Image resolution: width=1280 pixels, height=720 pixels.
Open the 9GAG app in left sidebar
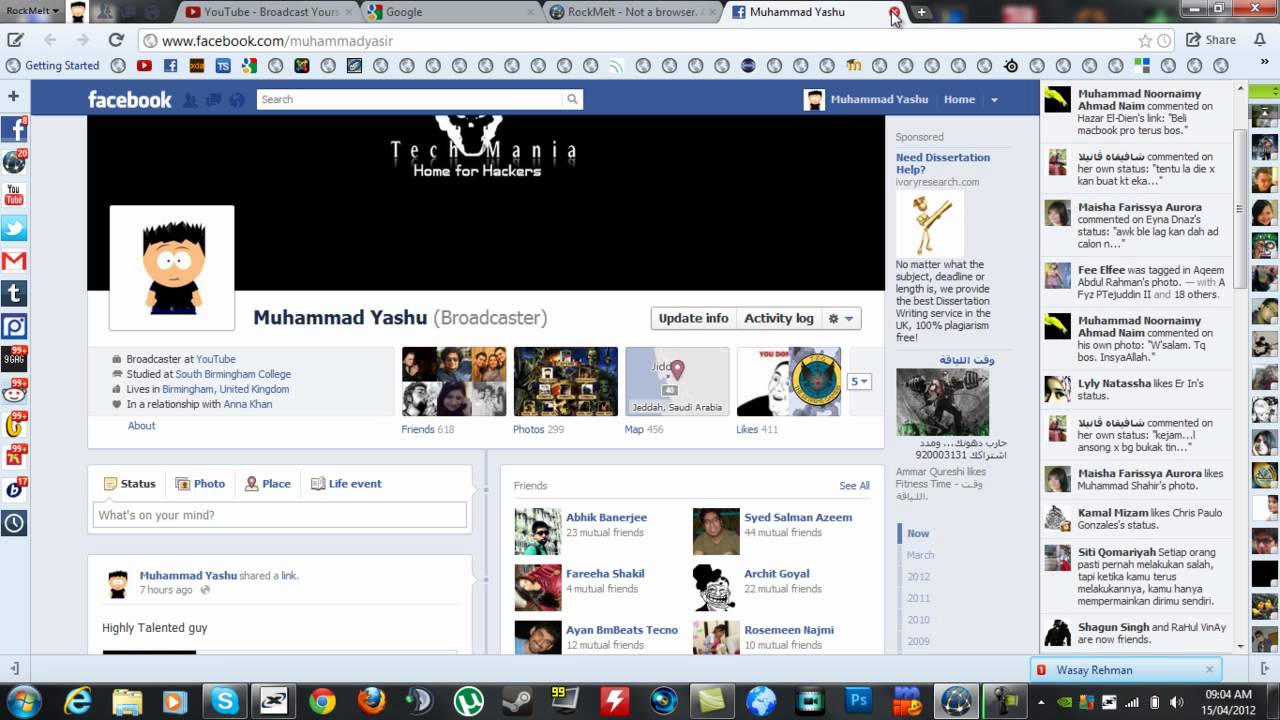point(14,358)
